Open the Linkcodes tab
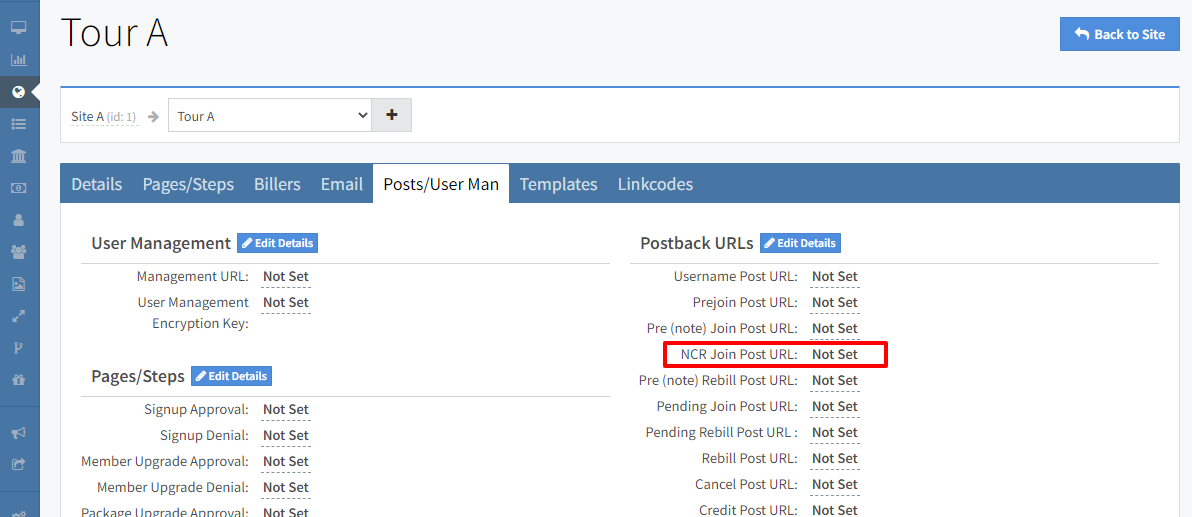This screenshot has height=517, width=1192. point(655,184)
